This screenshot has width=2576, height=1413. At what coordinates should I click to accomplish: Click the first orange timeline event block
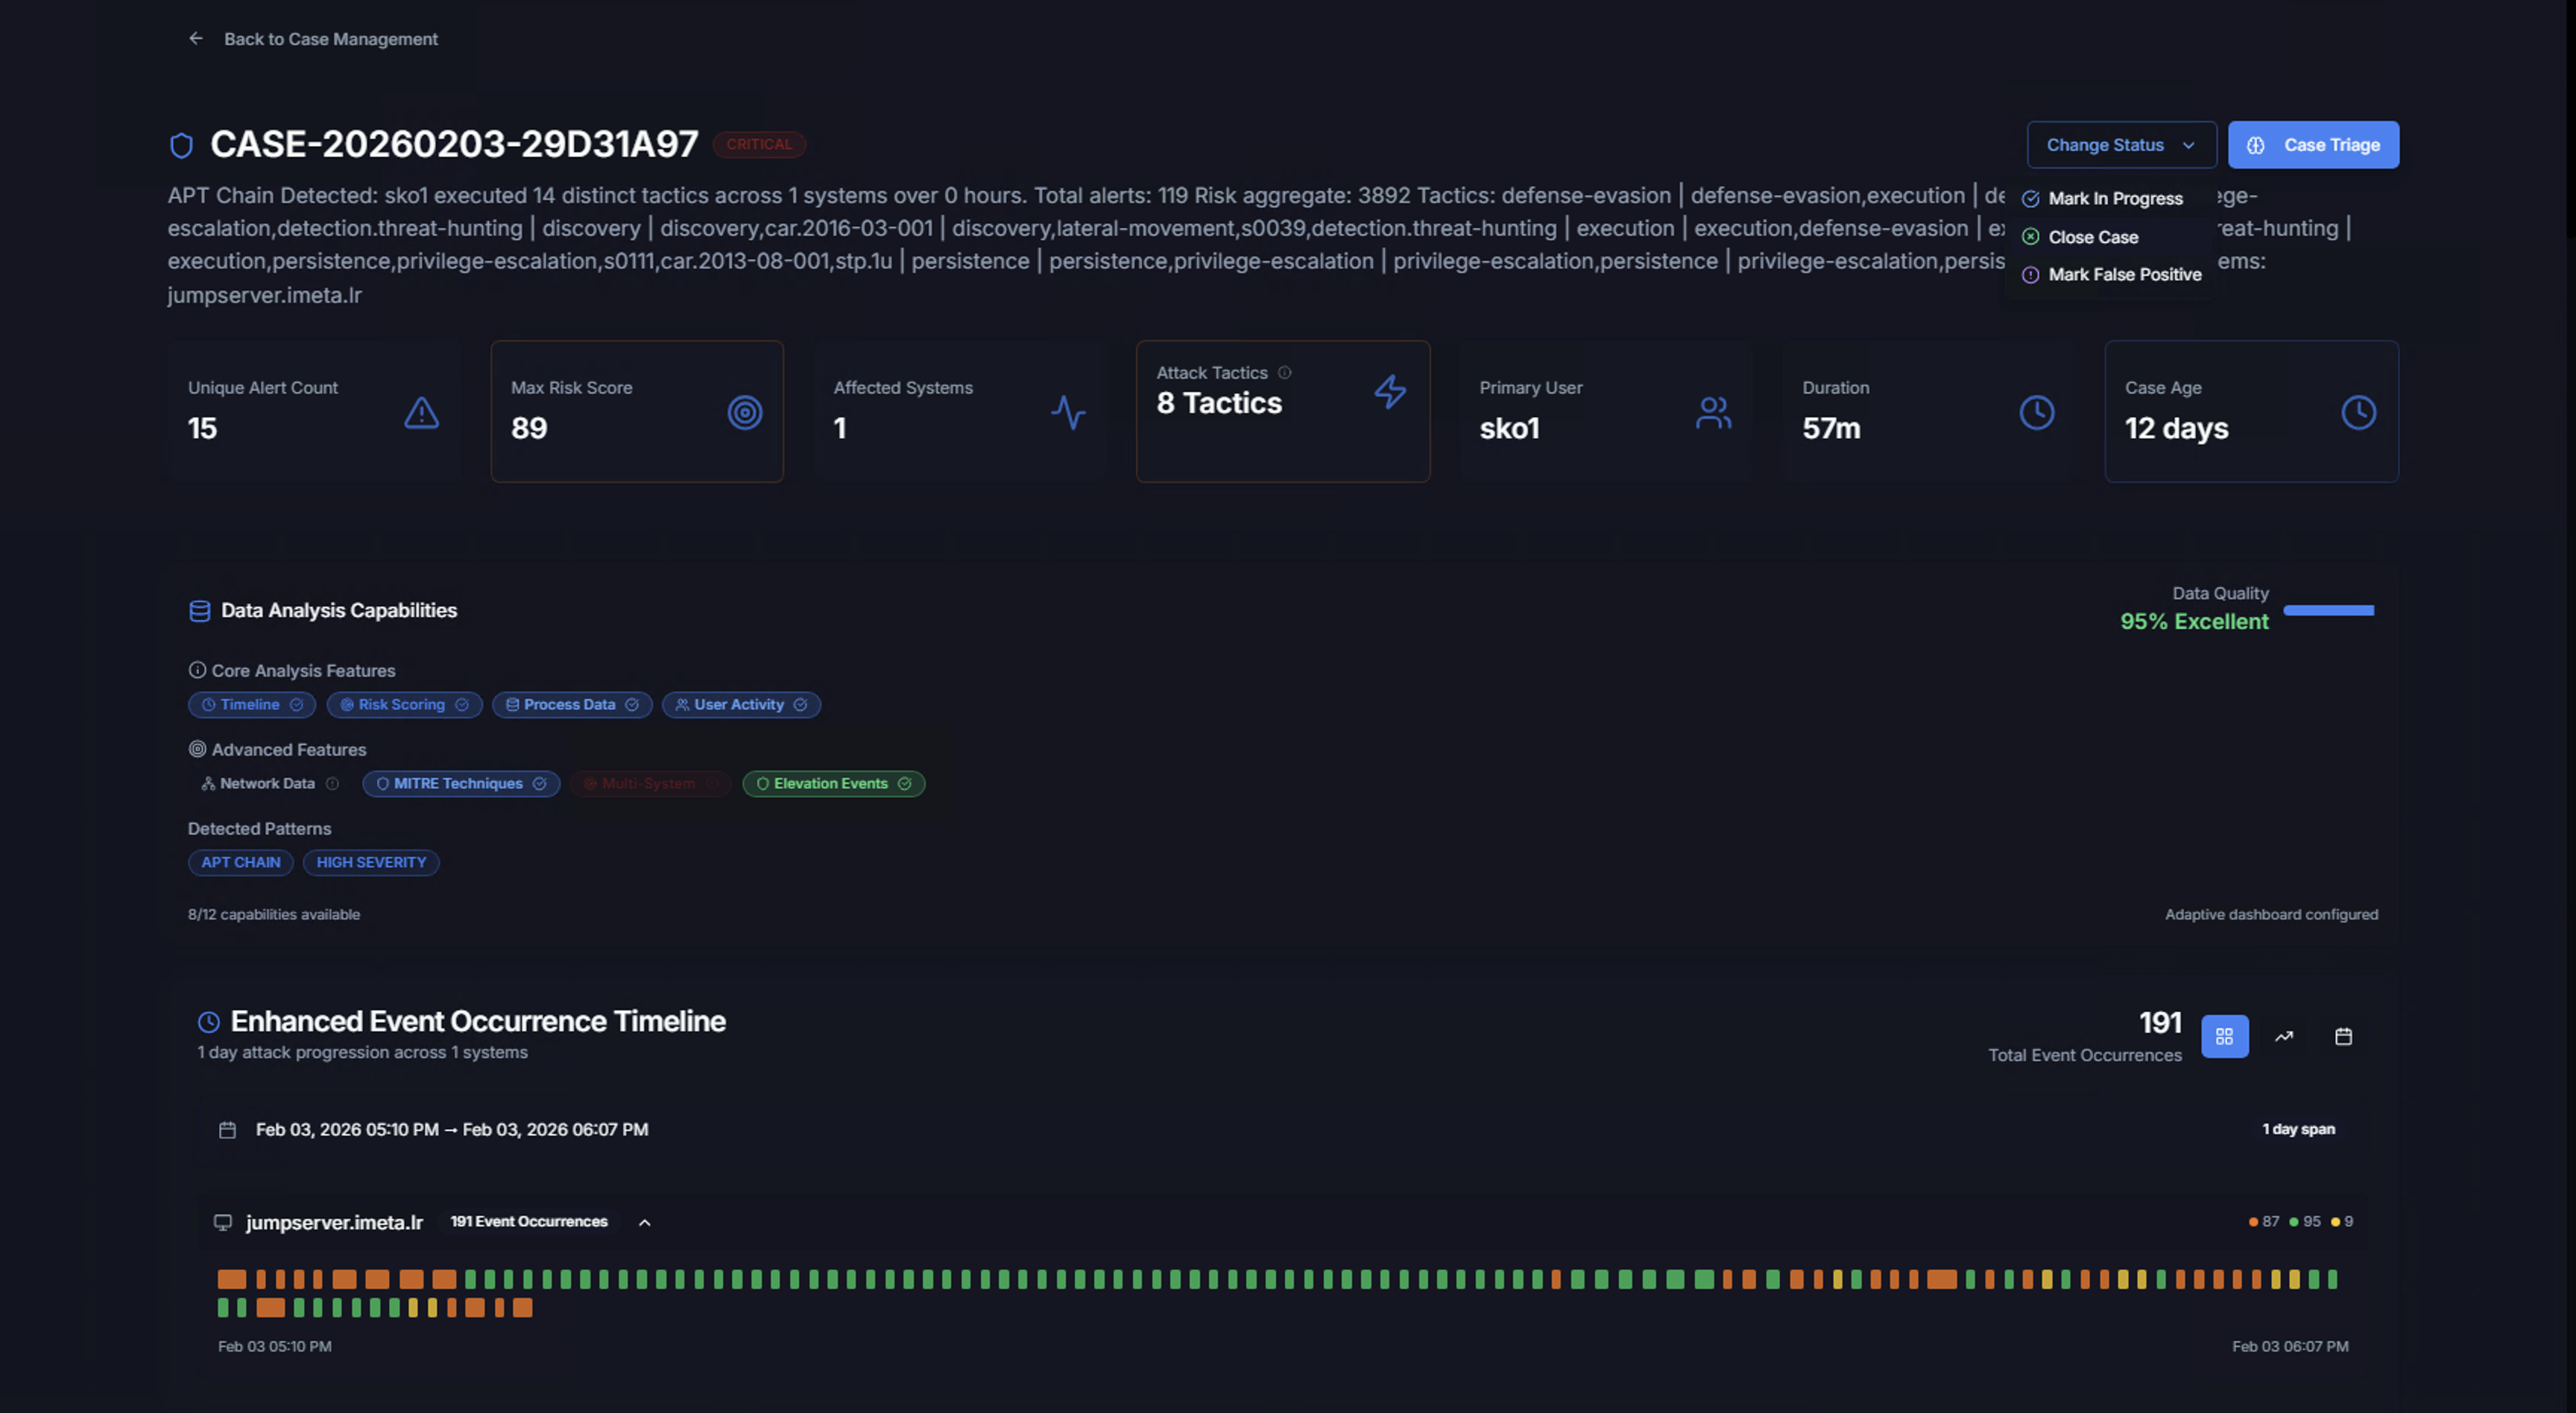click(231, 1279)
